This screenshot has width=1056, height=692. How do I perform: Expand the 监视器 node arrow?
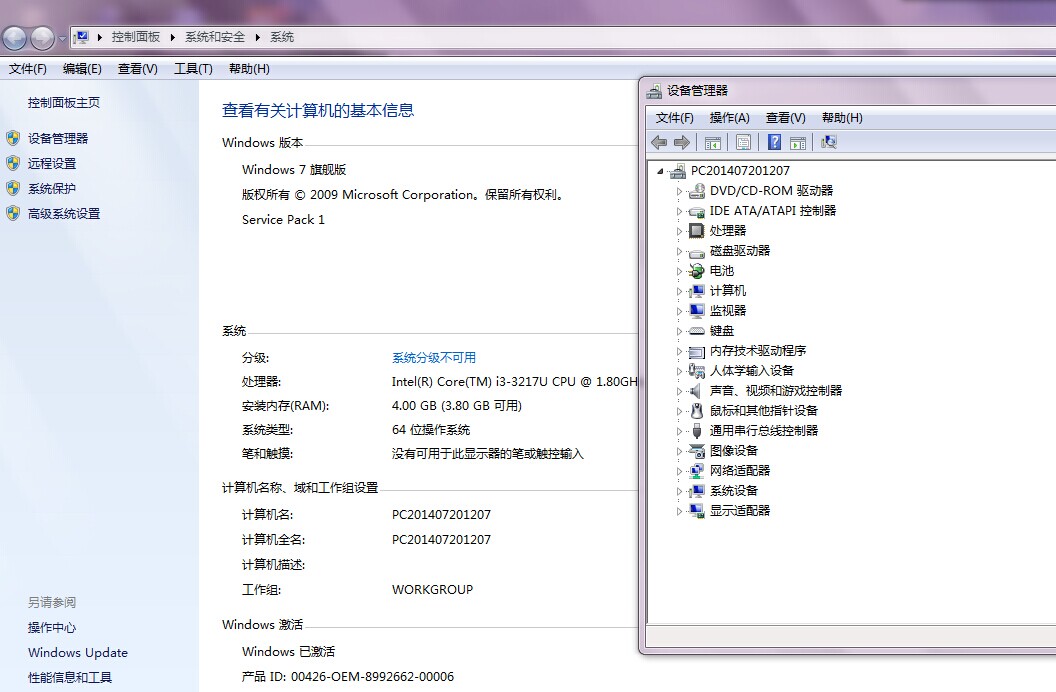tap(679, 311)
